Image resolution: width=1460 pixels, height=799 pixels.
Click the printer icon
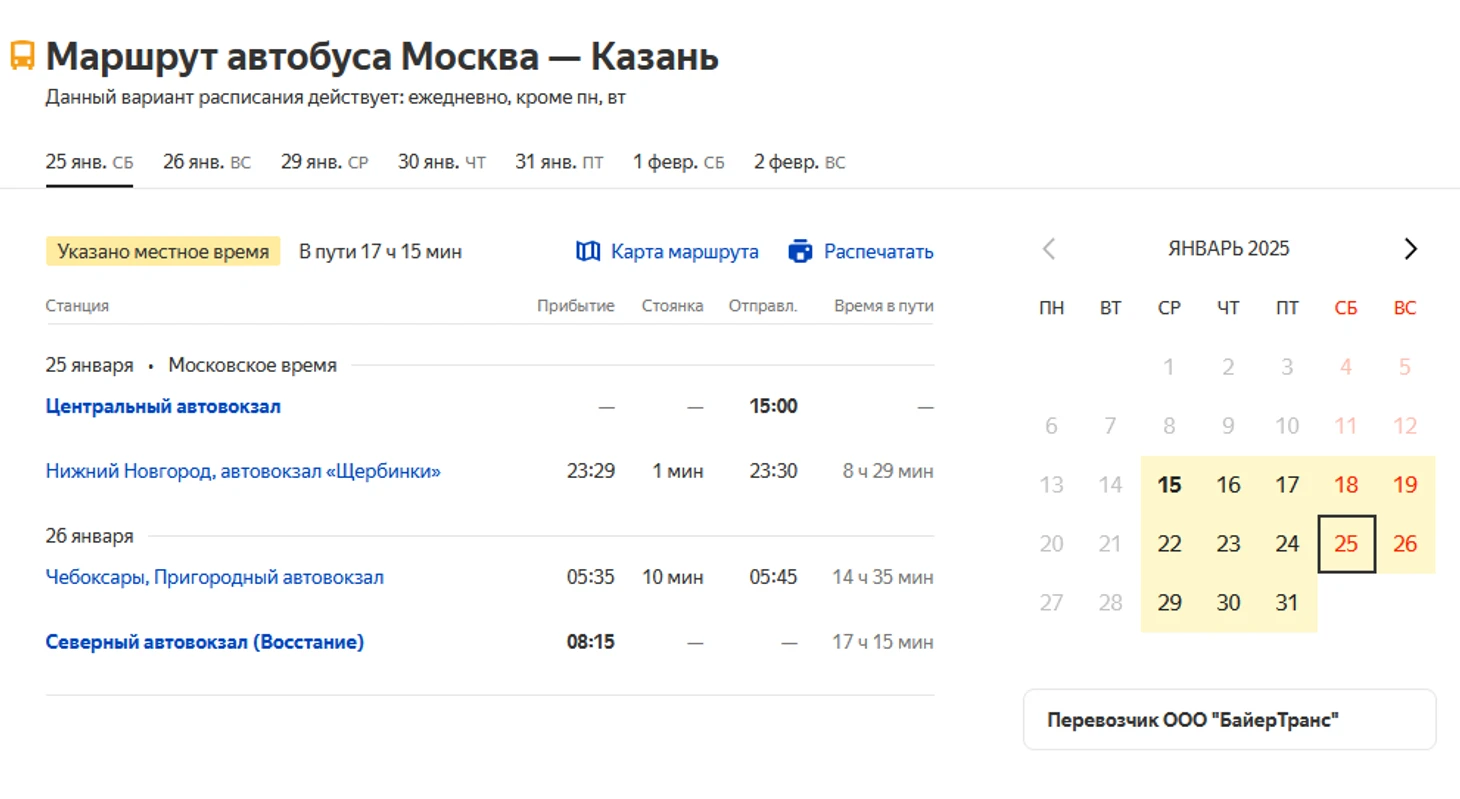pyautogui.click(x=800, y=251)
